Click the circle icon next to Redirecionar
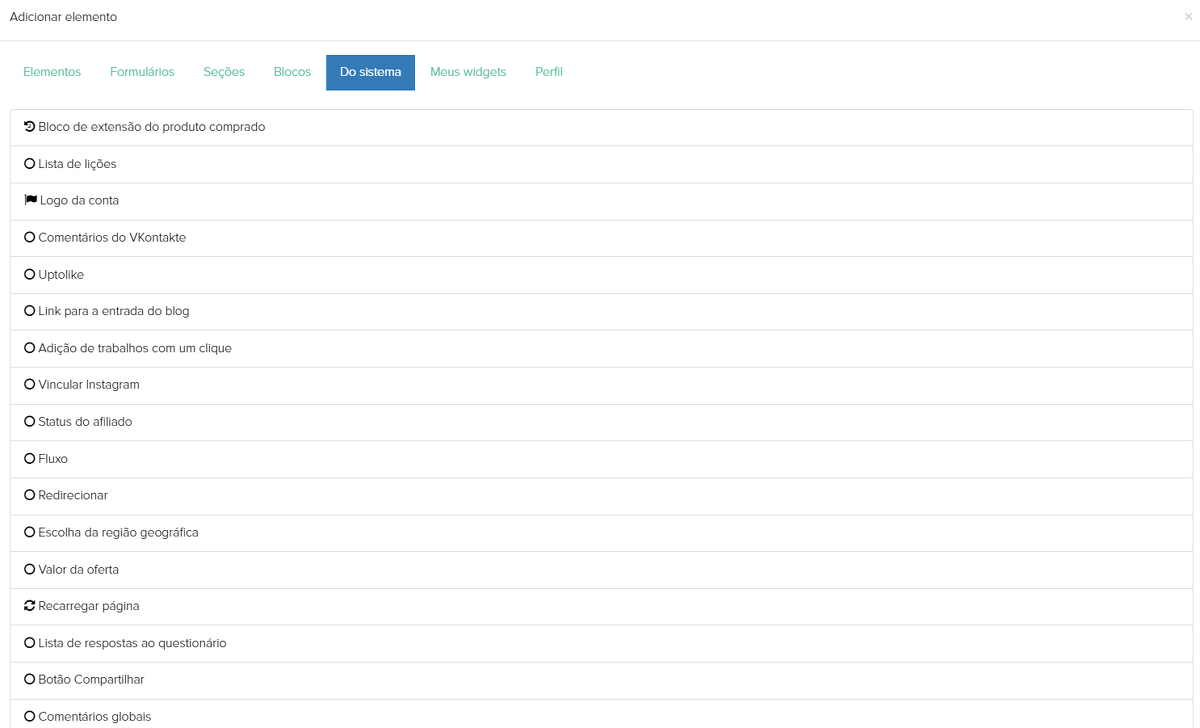 tap(29, 495)
